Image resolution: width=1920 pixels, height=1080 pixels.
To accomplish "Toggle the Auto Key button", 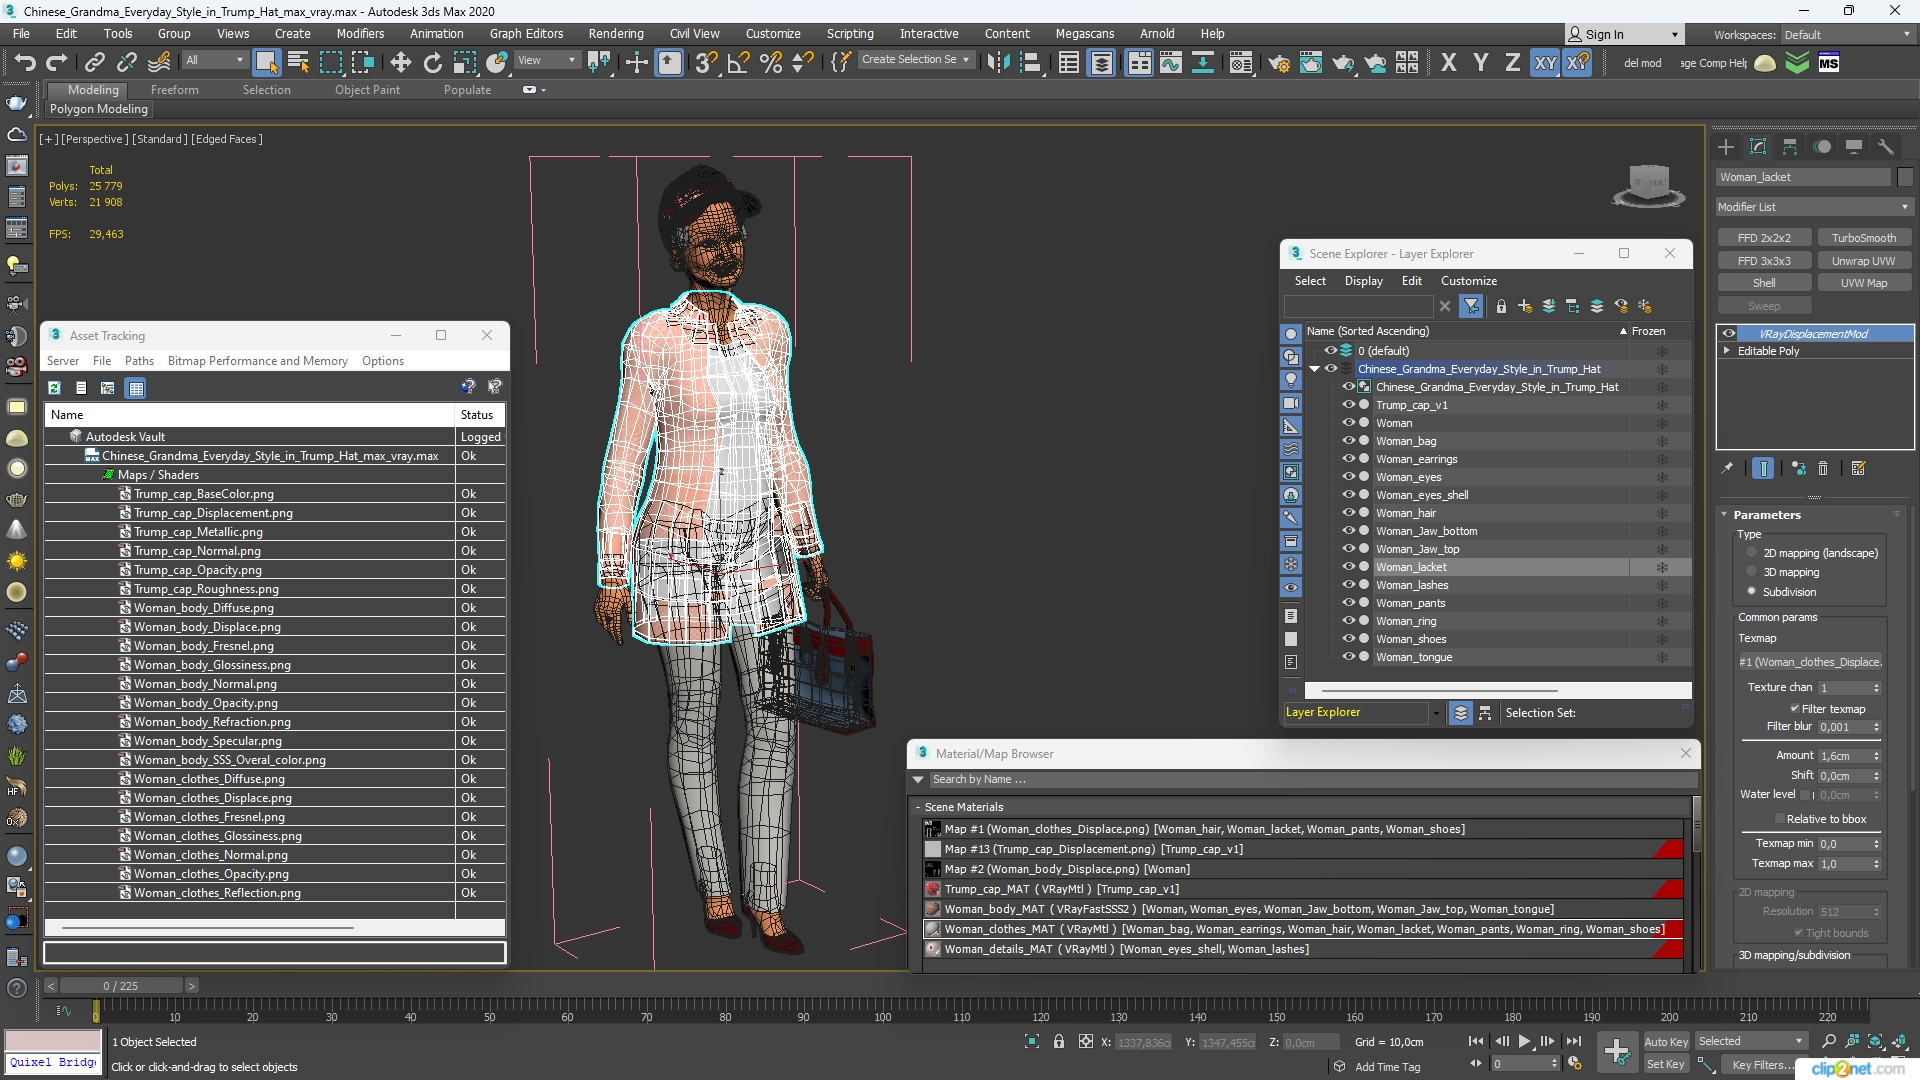I will tap(1665, 1042).
